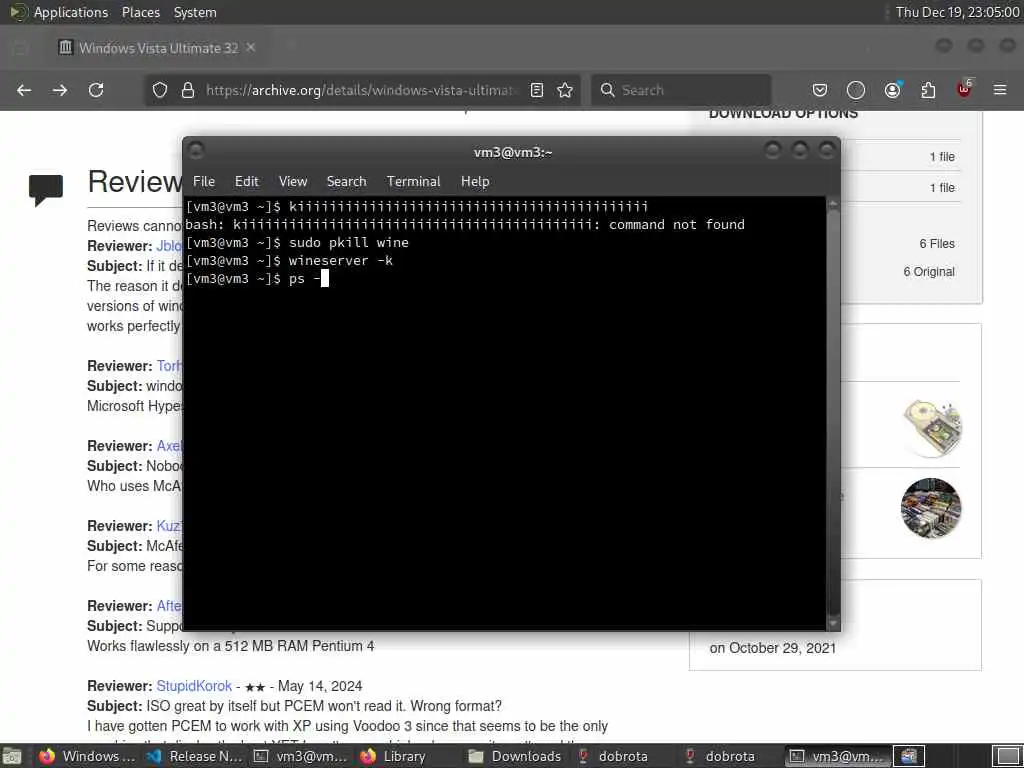Open the terminal File menu
This screenshot has height=768, width=1024.
[204, 182]
